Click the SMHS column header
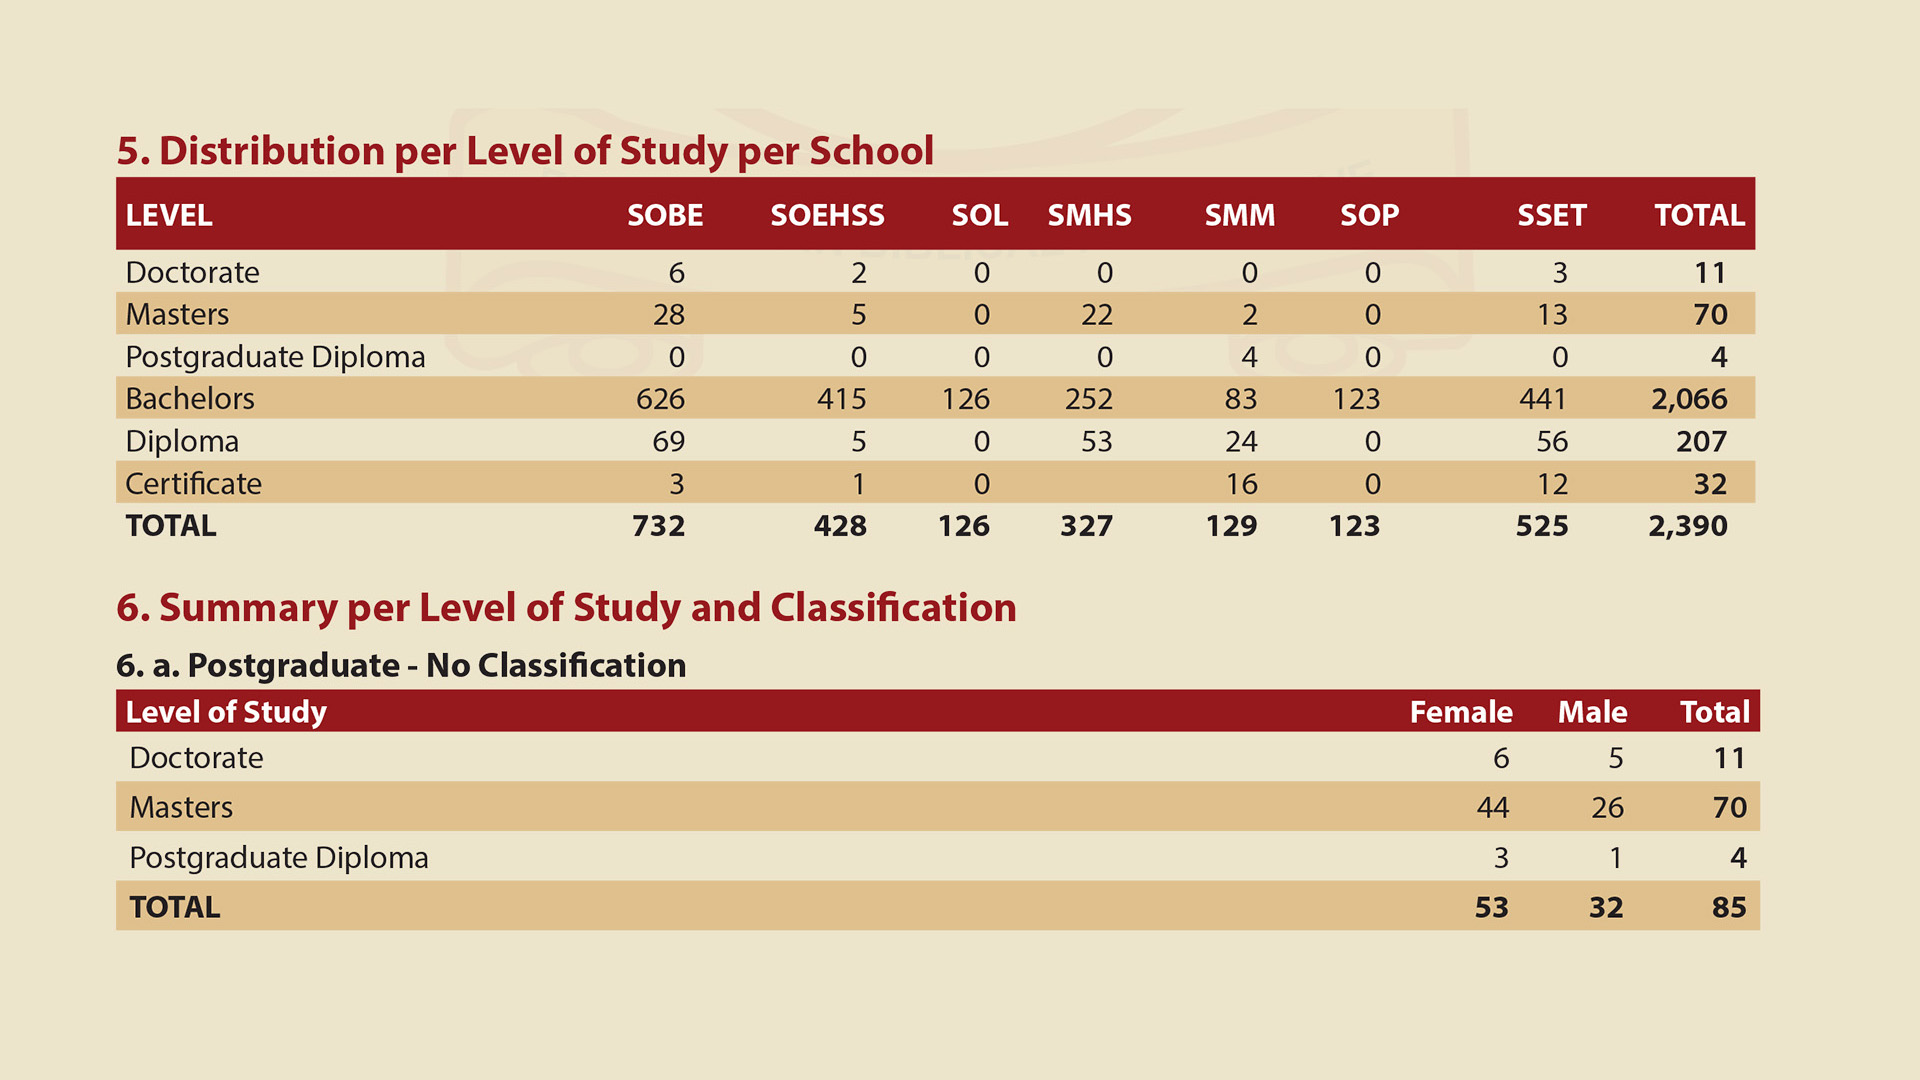The image size is (1920, 1080). point(1089,215)
